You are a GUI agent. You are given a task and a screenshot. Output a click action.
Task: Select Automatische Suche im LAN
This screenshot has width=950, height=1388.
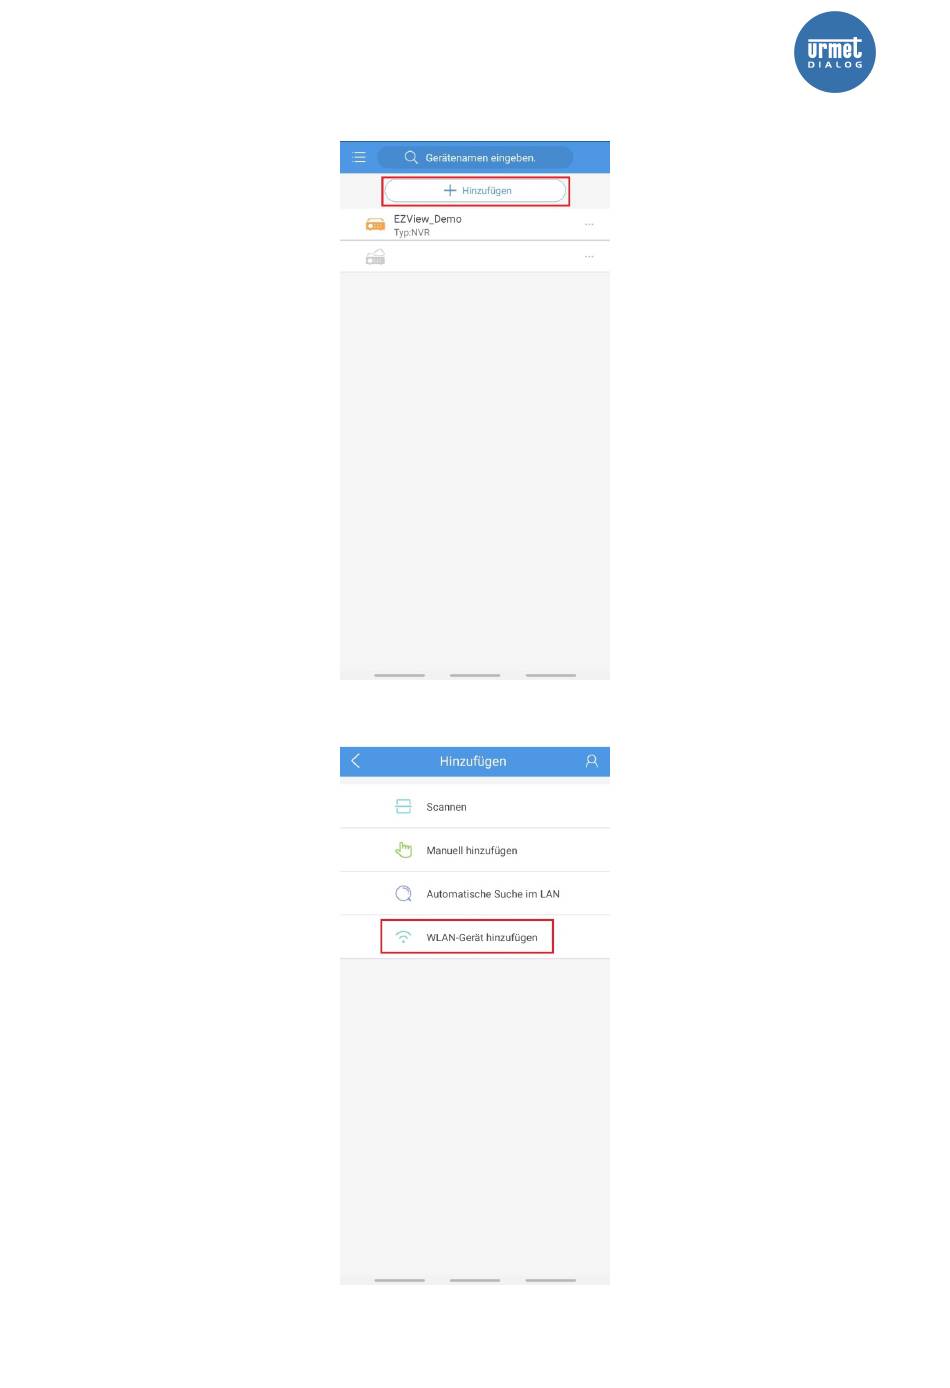point(475,893)
